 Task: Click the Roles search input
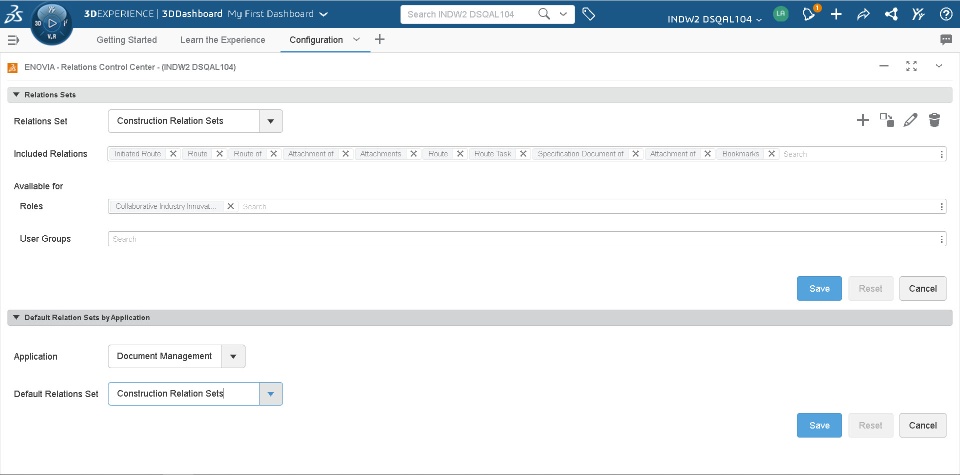[x=588, y=207]
